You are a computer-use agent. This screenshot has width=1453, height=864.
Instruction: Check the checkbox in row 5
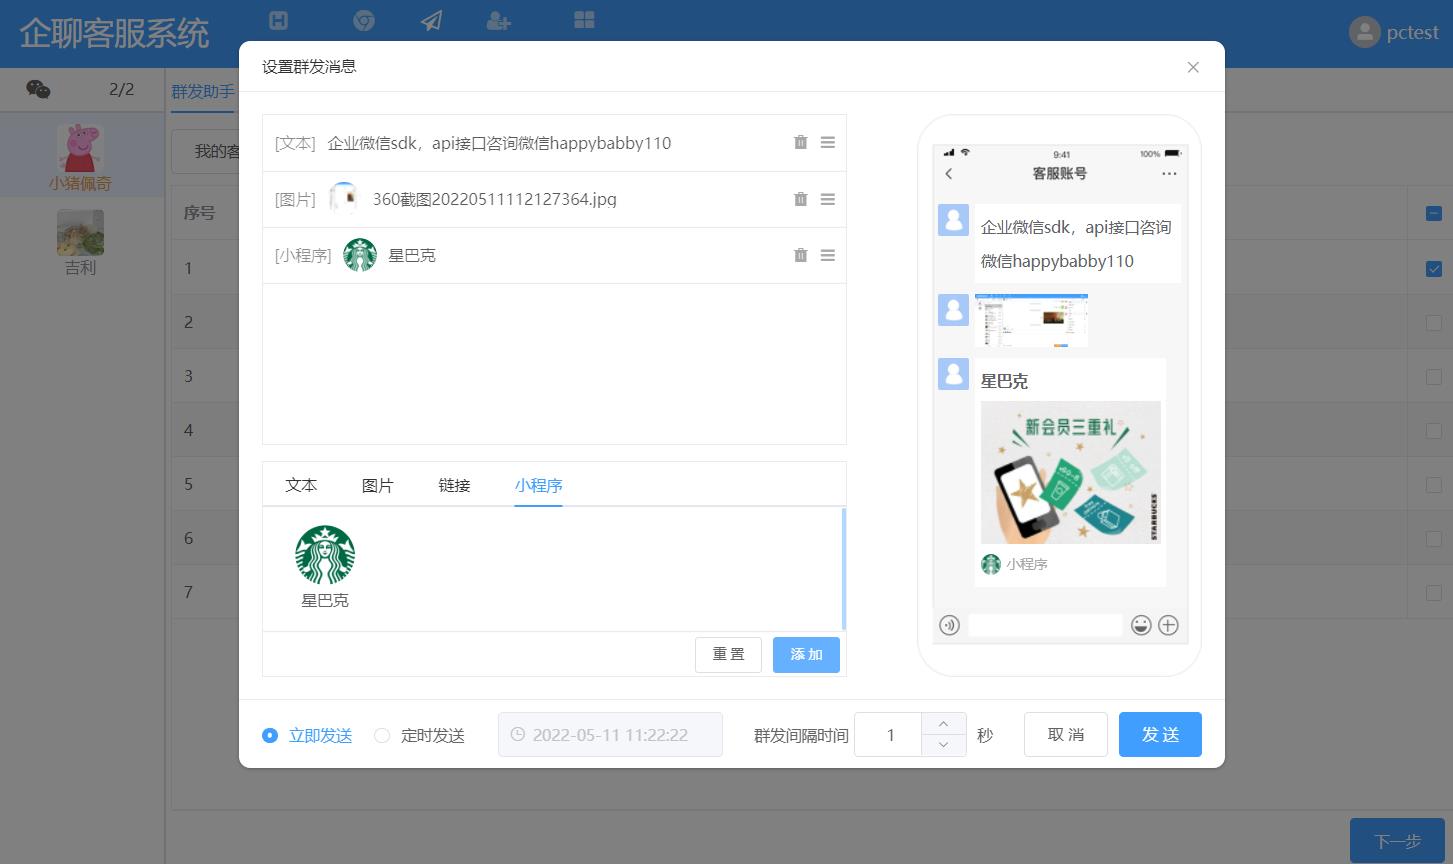click(1434, 484)
